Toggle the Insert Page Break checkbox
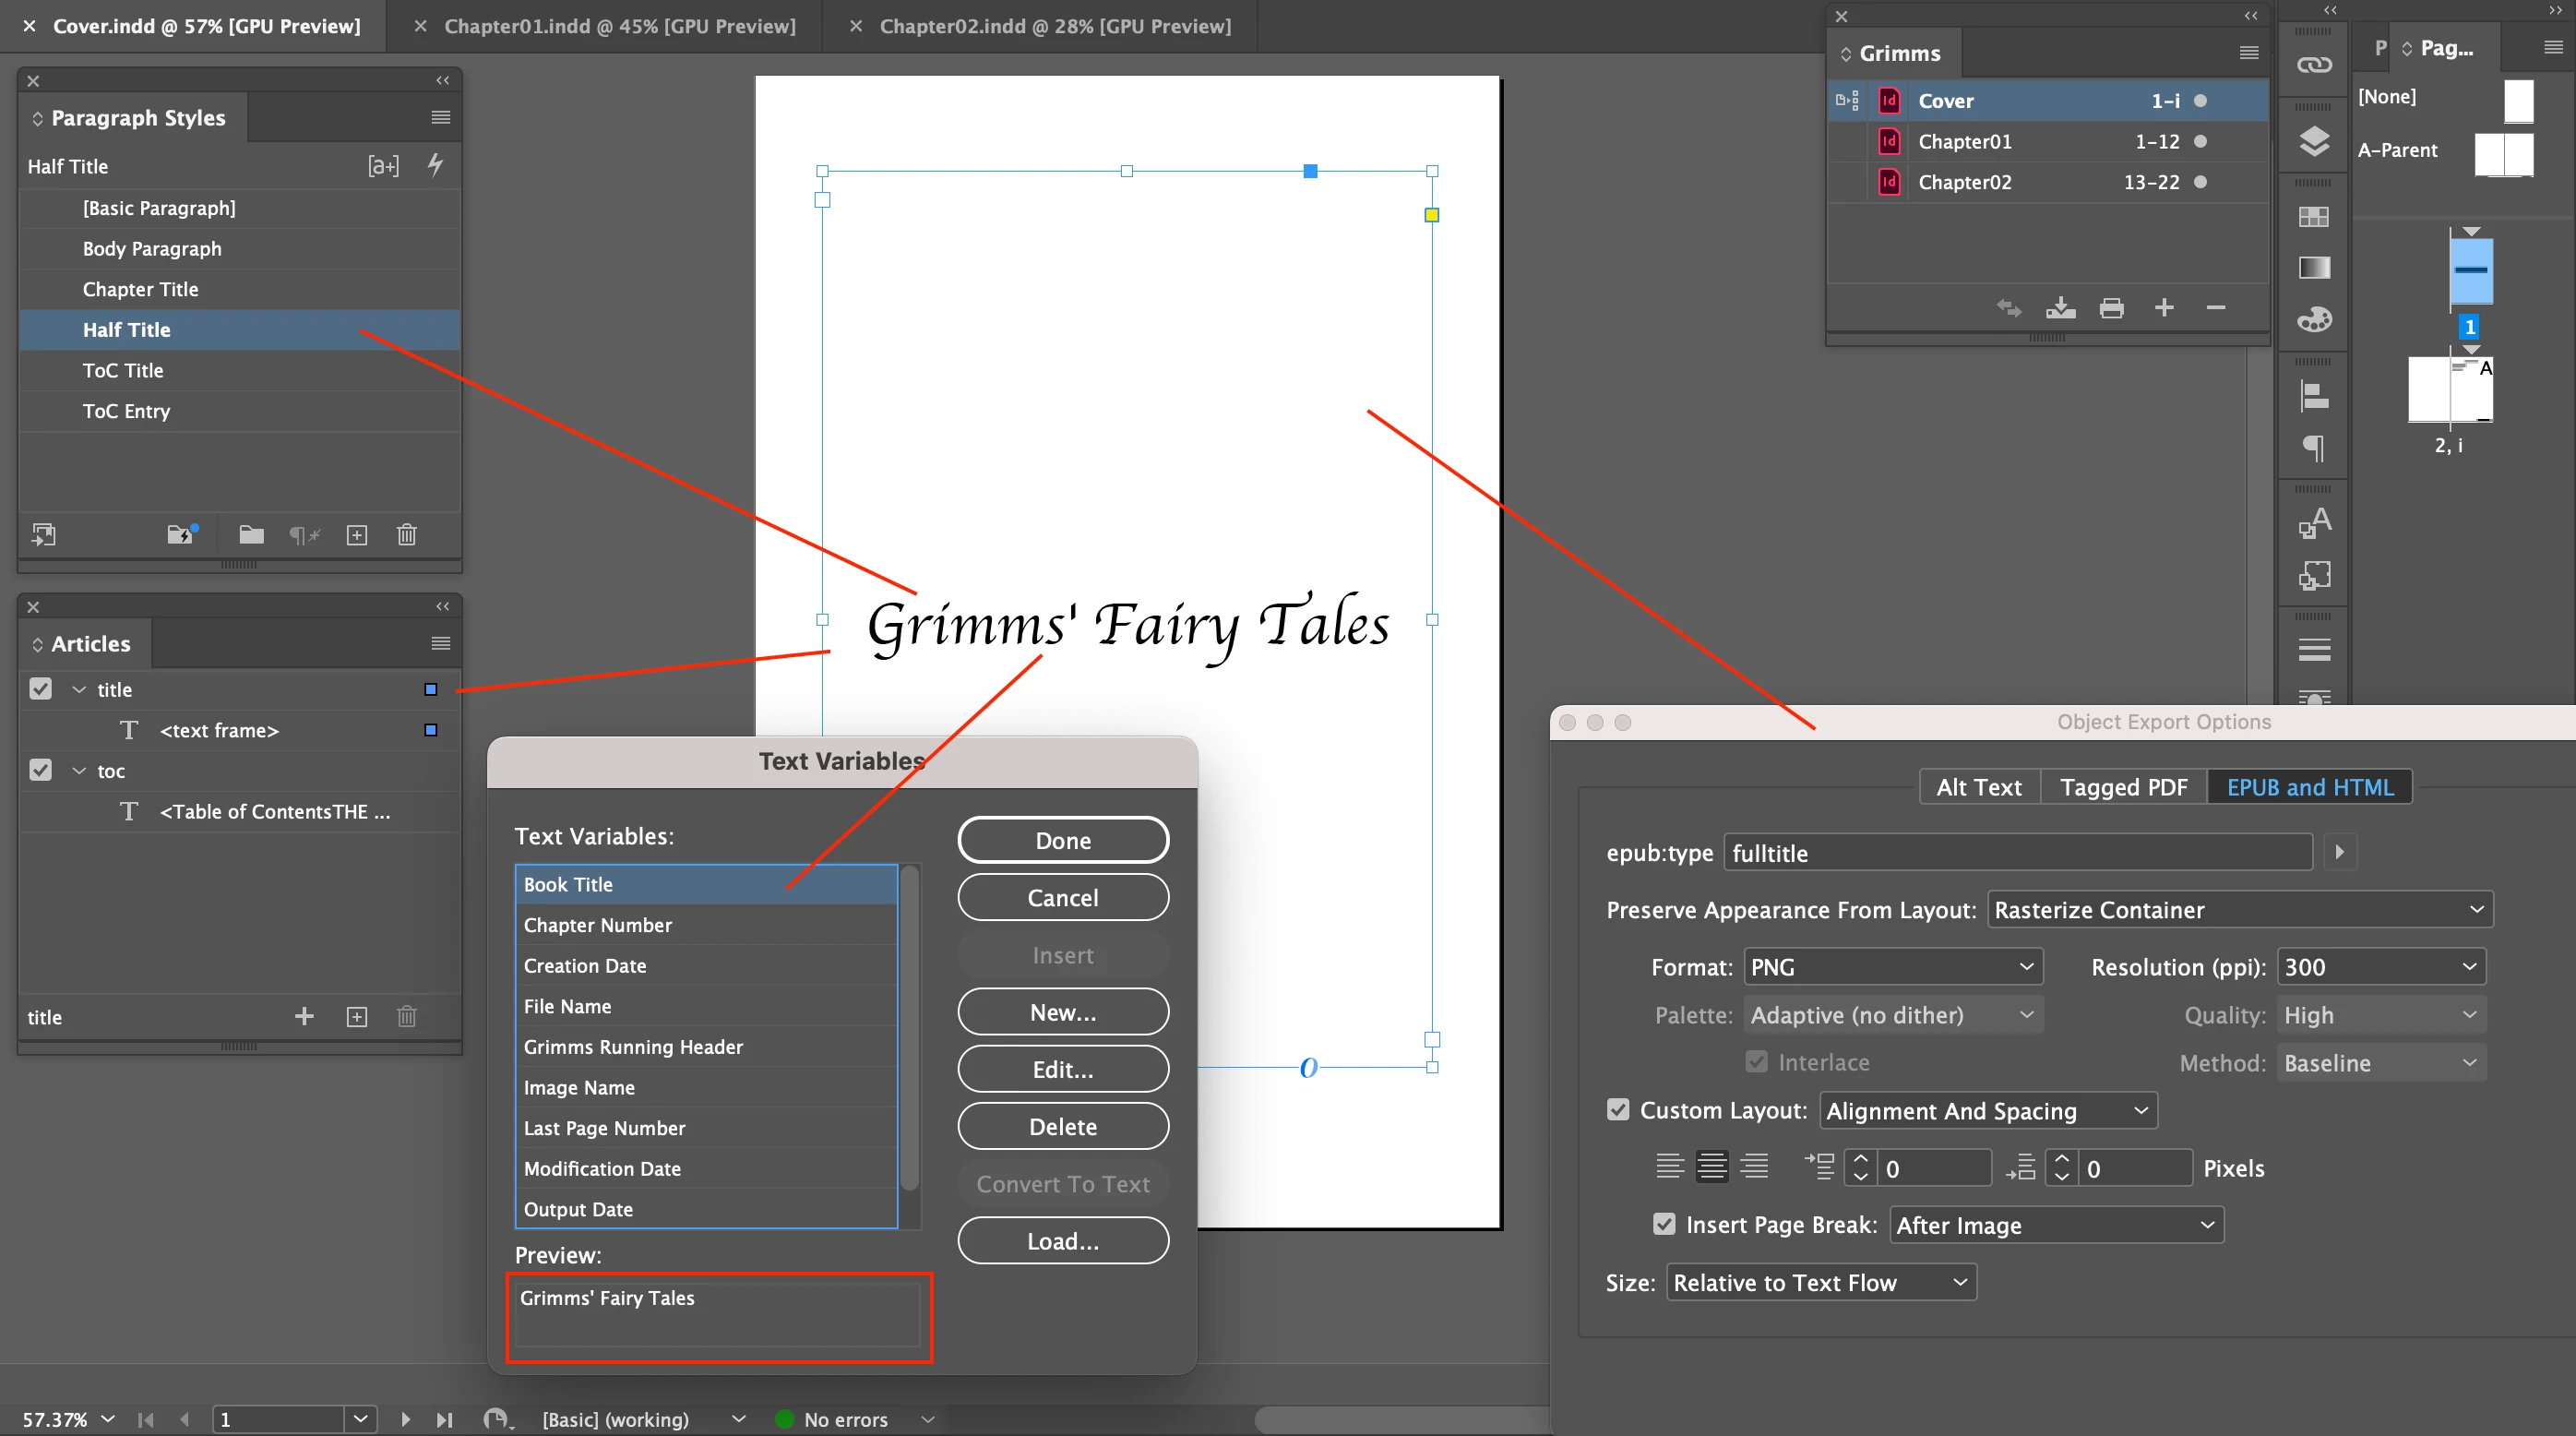2576x1436 pixels. click(x=1664, y=1224)
